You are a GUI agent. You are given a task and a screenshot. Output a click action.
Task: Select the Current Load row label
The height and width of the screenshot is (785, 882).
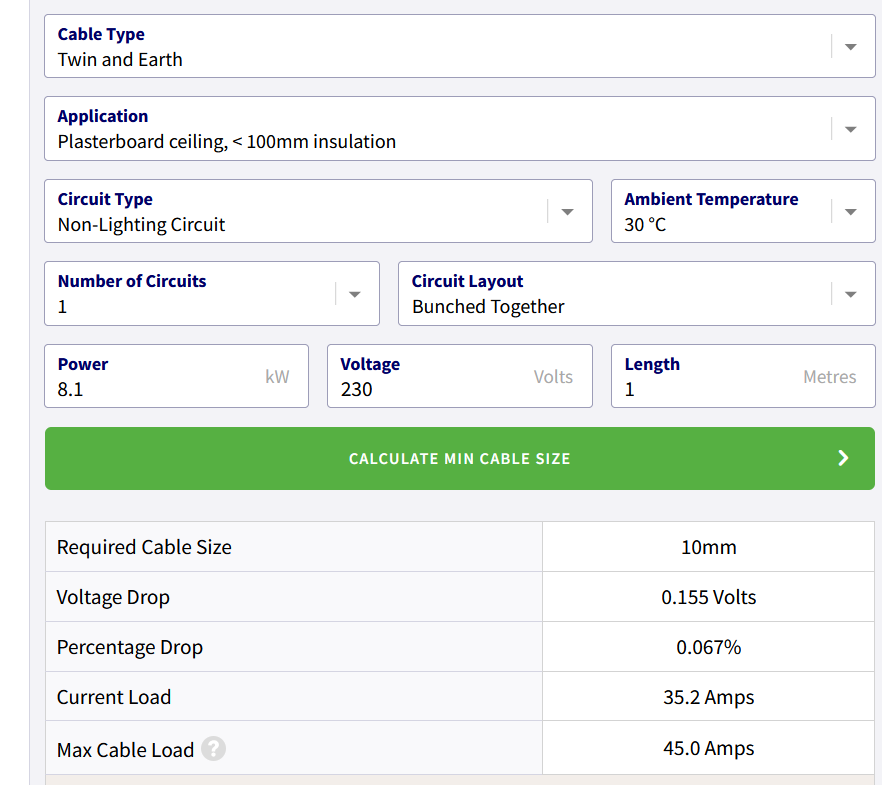coord(114,697)
